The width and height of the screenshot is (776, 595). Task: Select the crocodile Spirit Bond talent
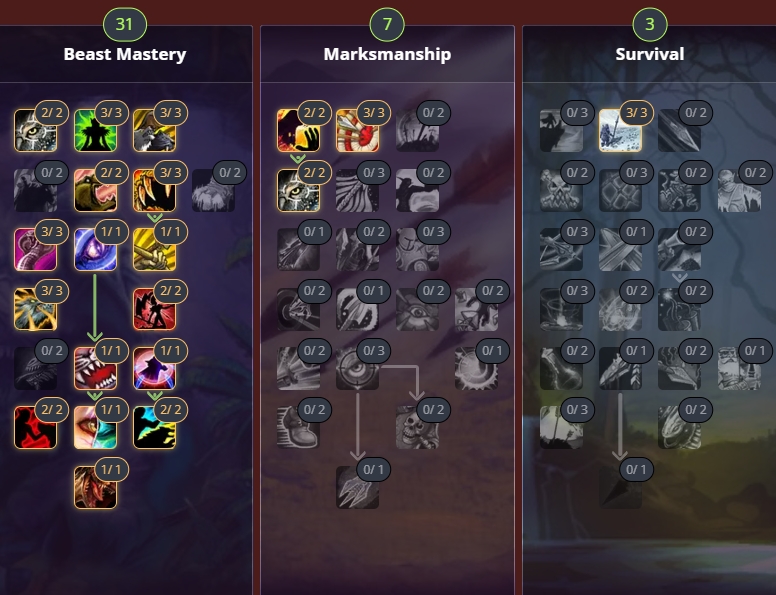click(x=95, y=190)
